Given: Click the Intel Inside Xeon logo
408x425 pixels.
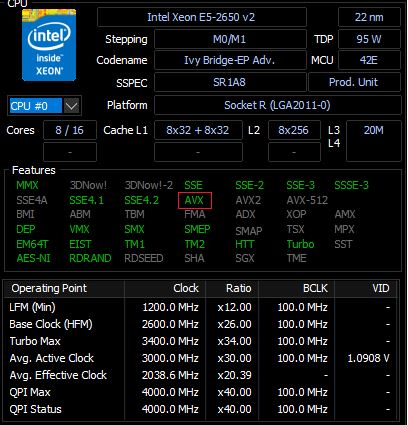Looking at the screenshot, I should 49,45.
